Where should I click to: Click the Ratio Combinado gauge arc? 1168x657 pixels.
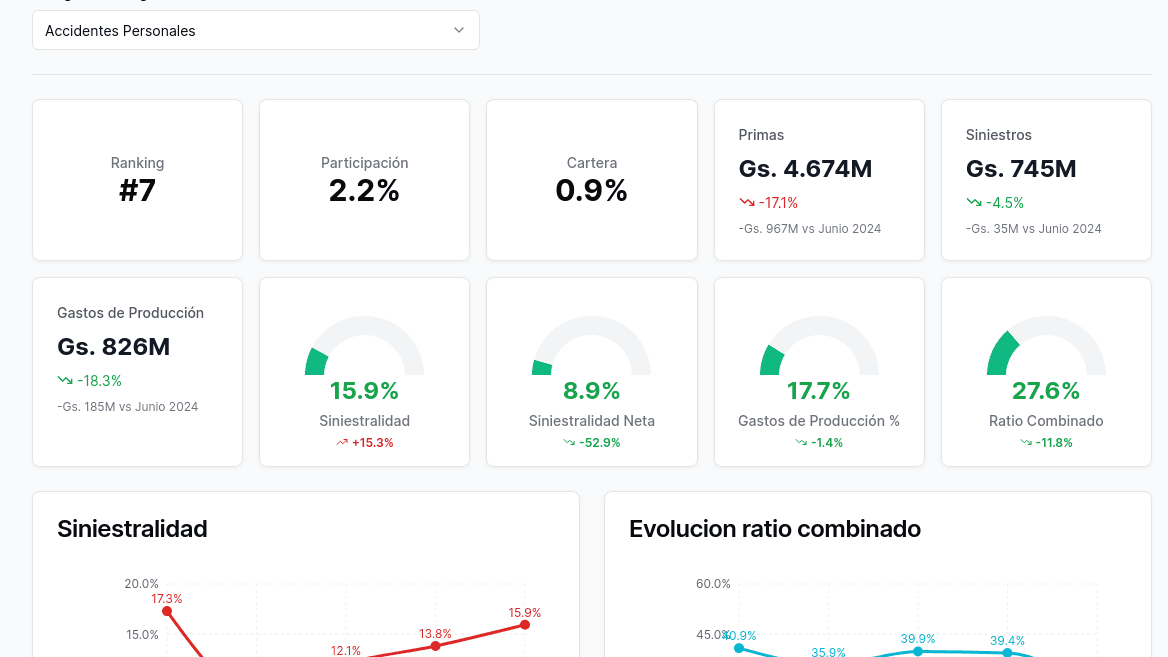pos(1047,345)
